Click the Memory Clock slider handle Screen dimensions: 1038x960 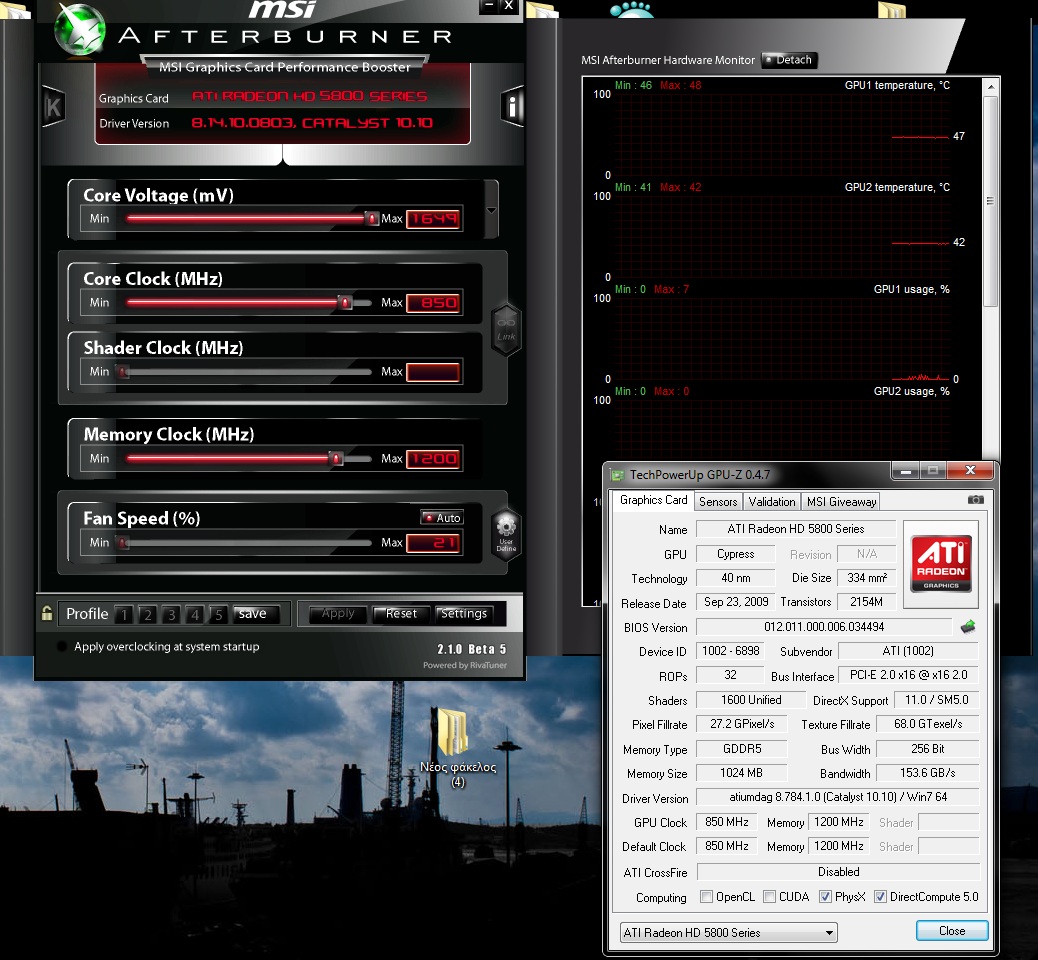(336, 458)
